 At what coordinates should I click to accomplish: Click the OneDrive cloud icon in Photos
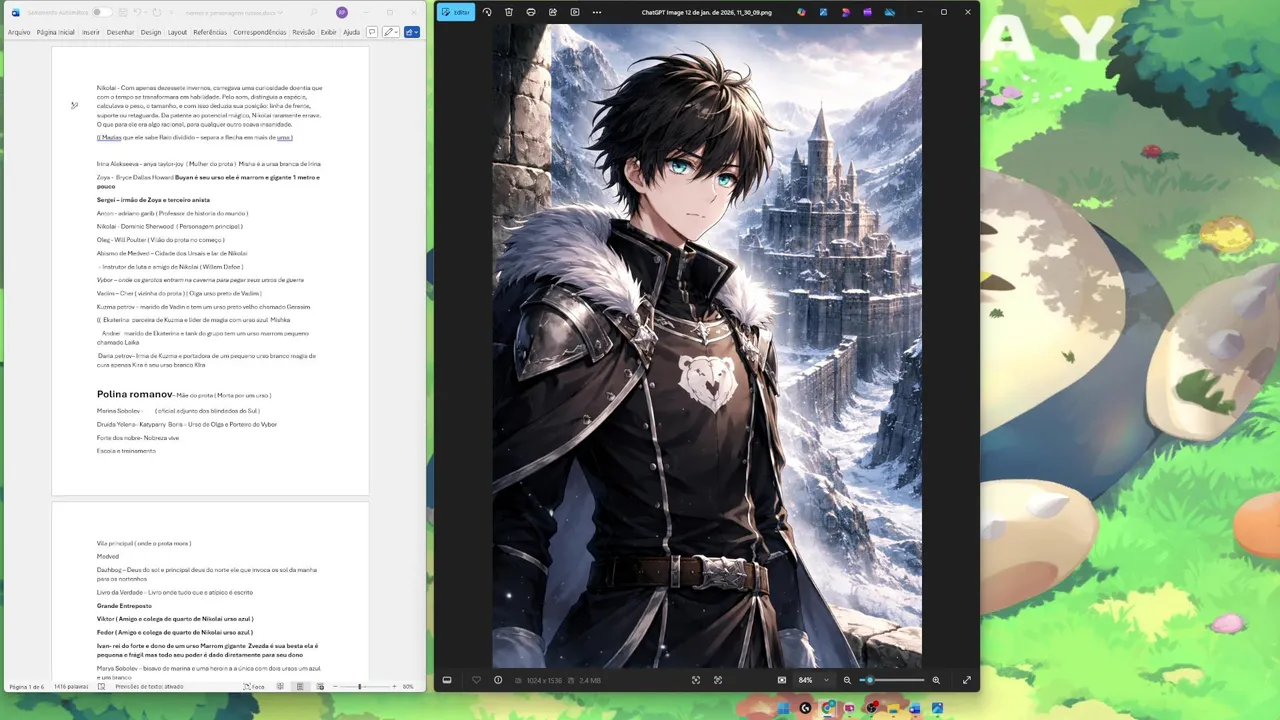pyautogui.click(x=890, y=12)
